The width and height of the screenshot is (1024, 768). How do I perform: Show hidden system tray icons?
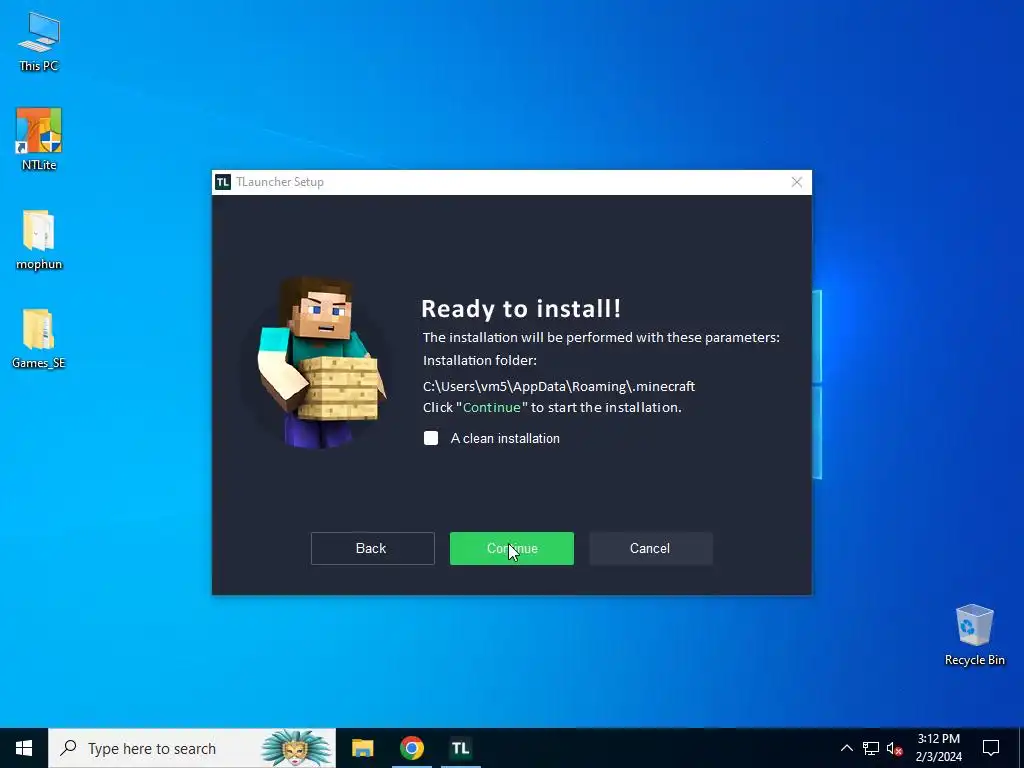(846, 748)
